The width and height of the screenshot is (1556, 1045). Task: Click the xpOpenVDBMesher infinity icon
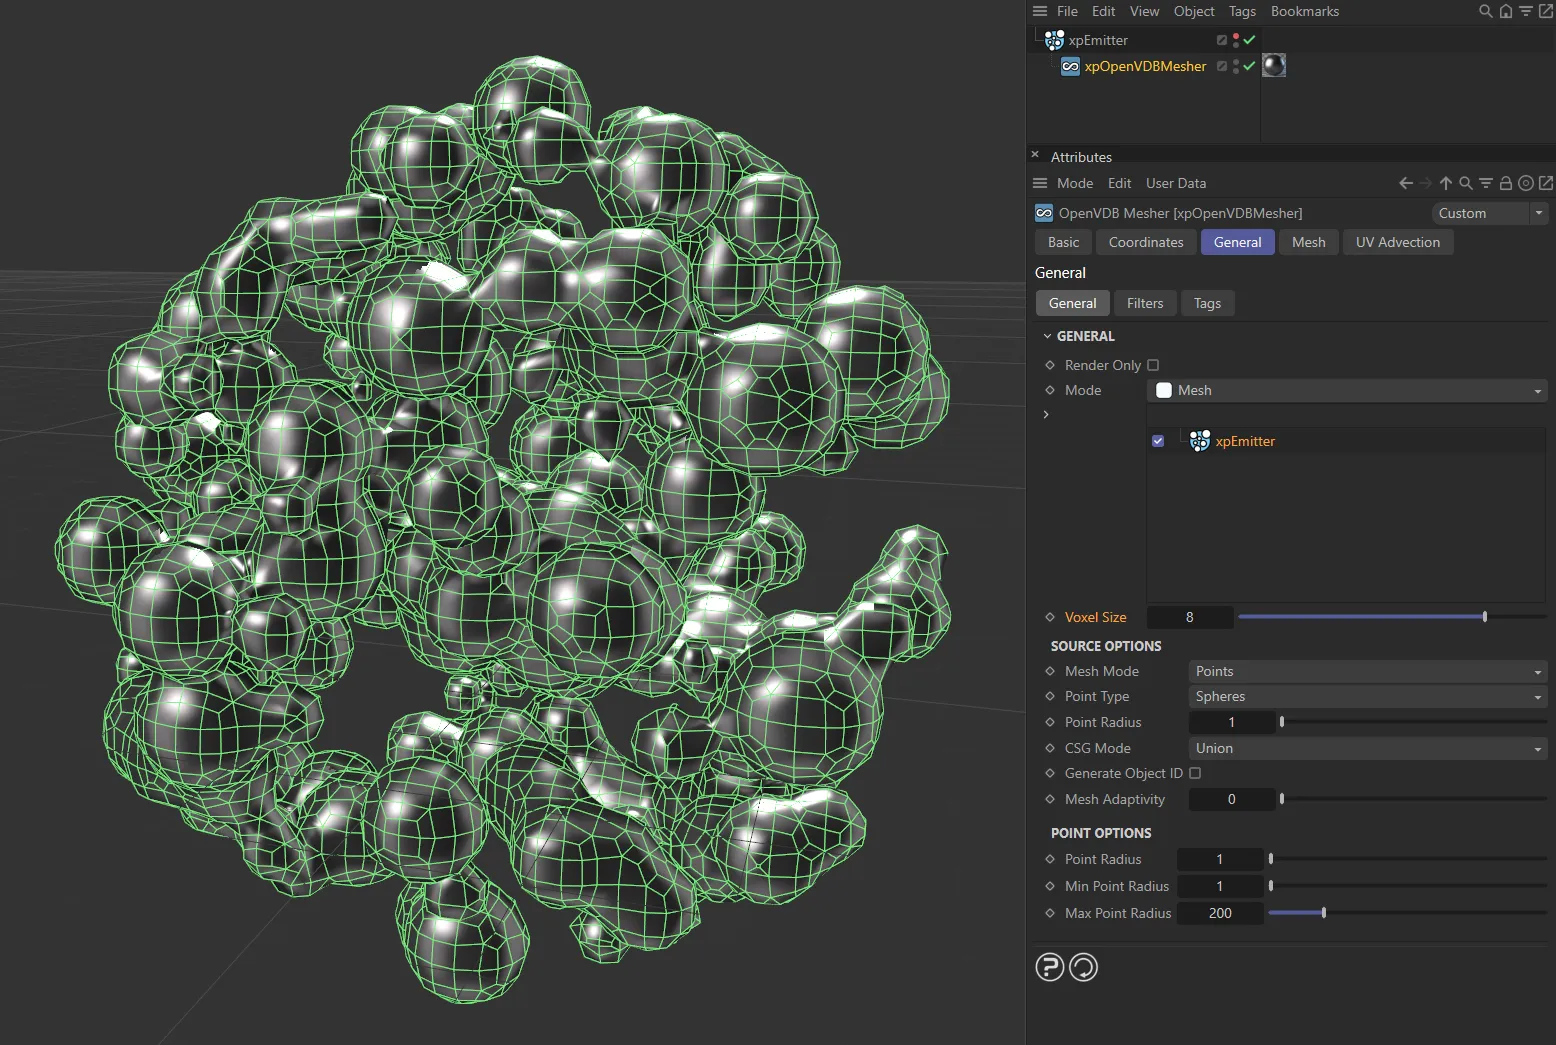tap(1070, 66)
